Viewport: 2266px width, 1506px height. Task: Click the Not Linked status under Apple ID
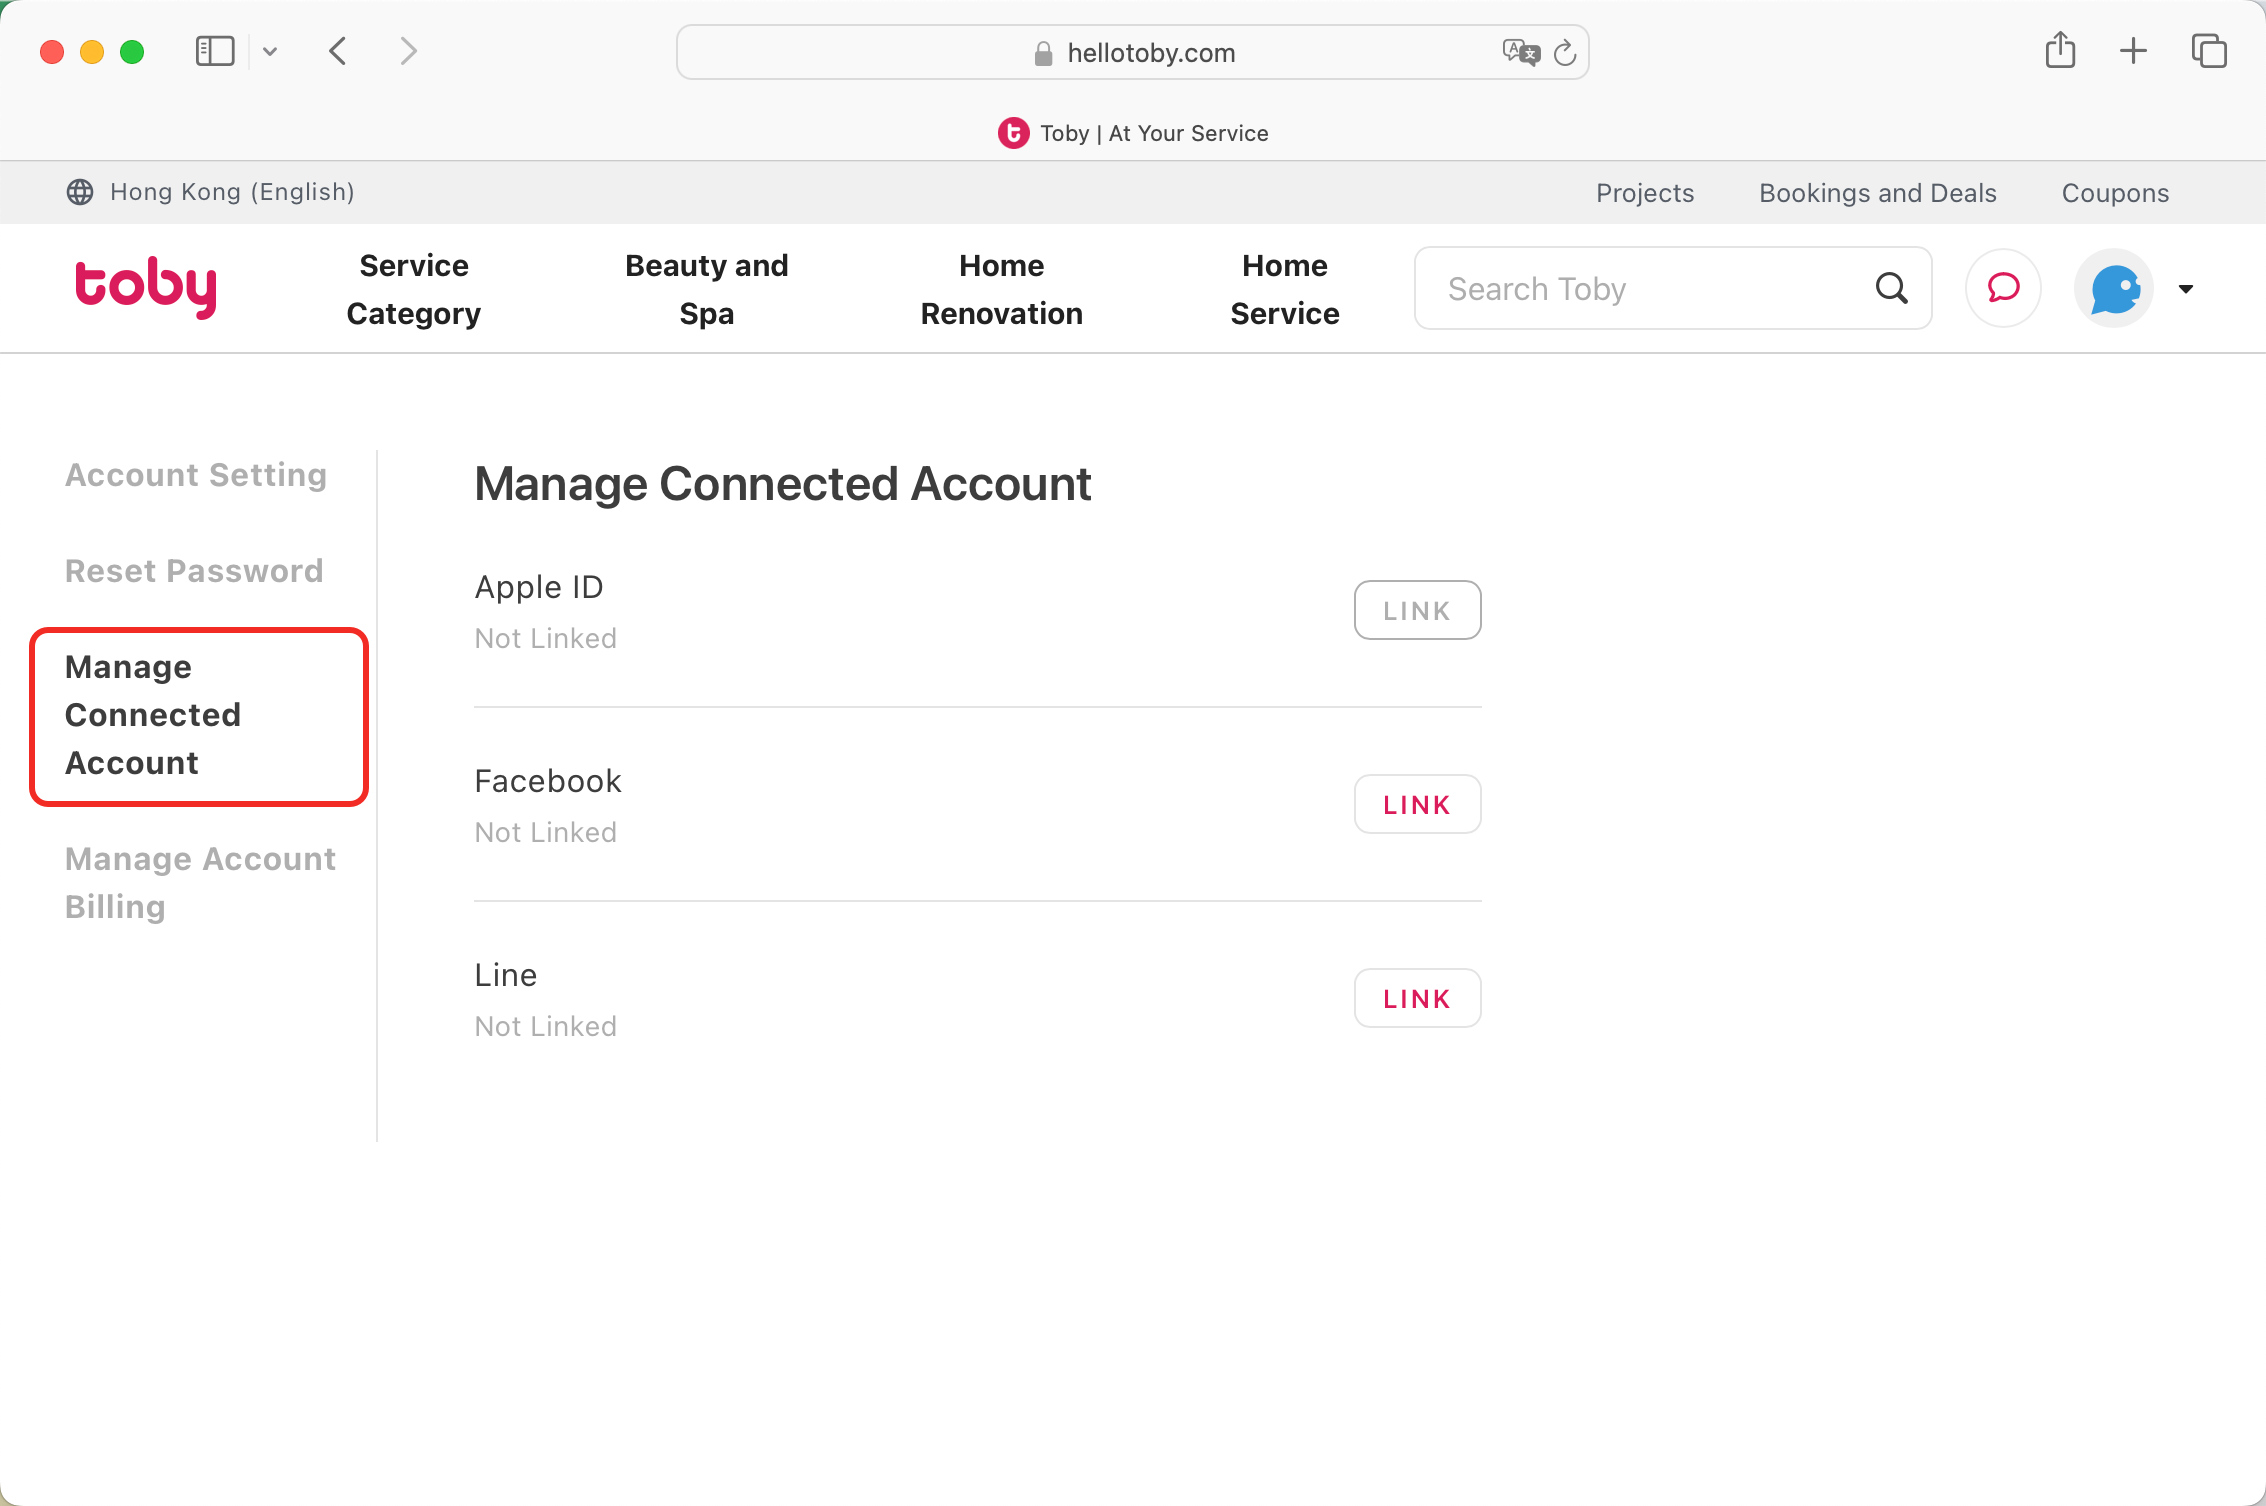coord(546,638)
